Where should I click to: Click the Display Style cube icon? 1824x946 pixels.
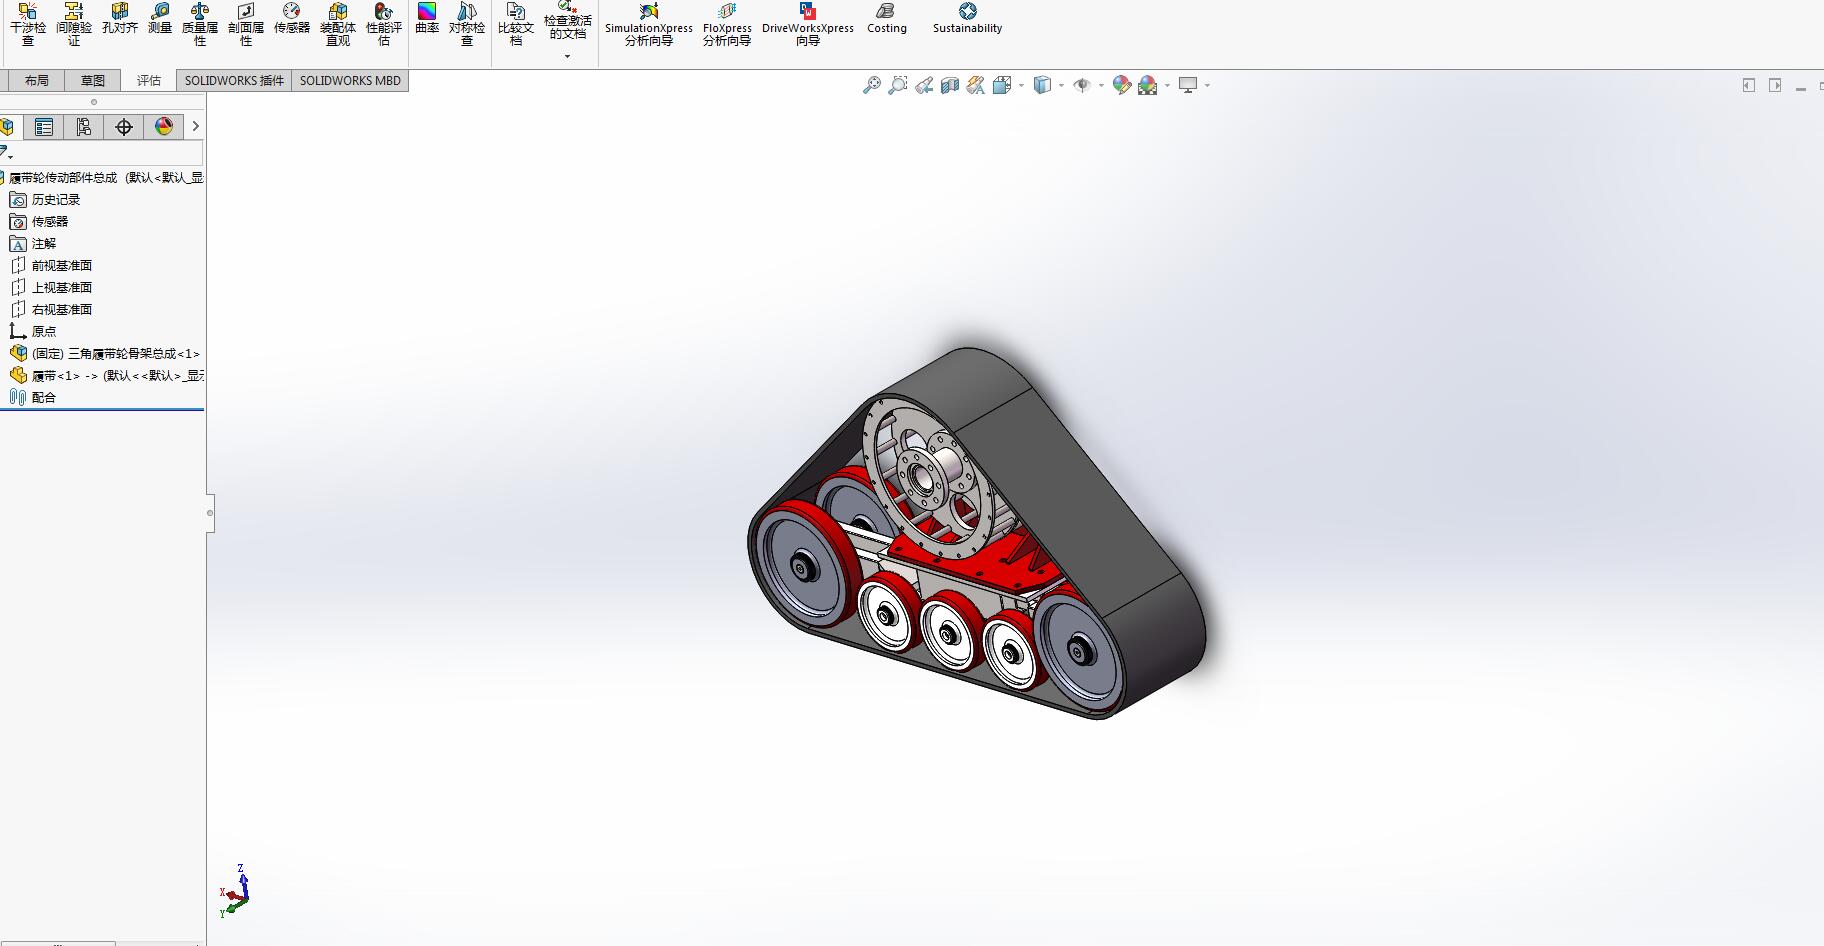[1042, 86]
